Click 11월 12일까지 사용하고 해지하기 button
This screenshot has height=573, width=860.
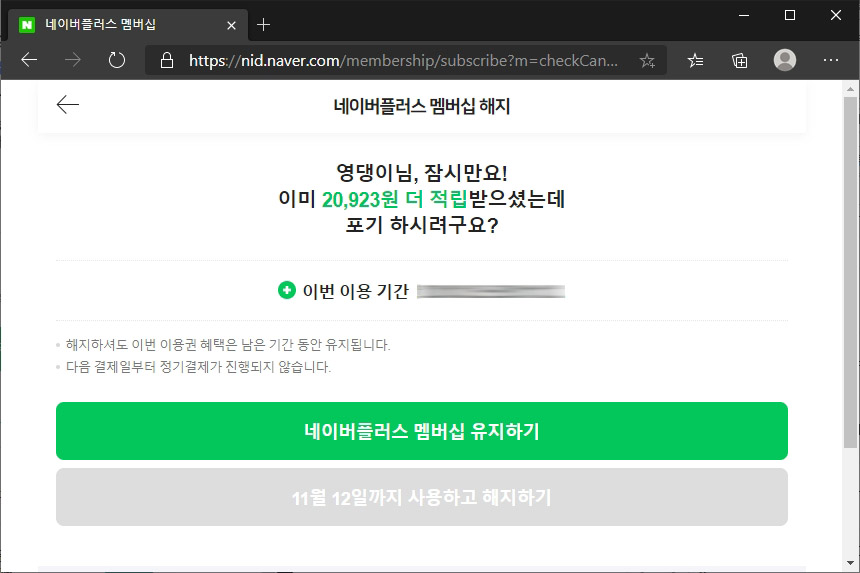click(x=422, y=497)
